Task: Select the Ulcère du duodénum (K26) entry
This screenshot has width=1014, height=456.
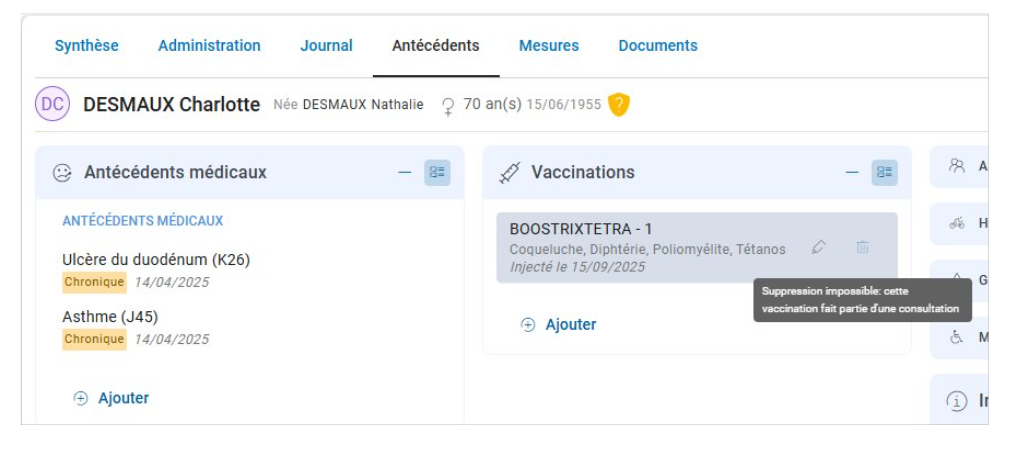Action: click(156, 260)
